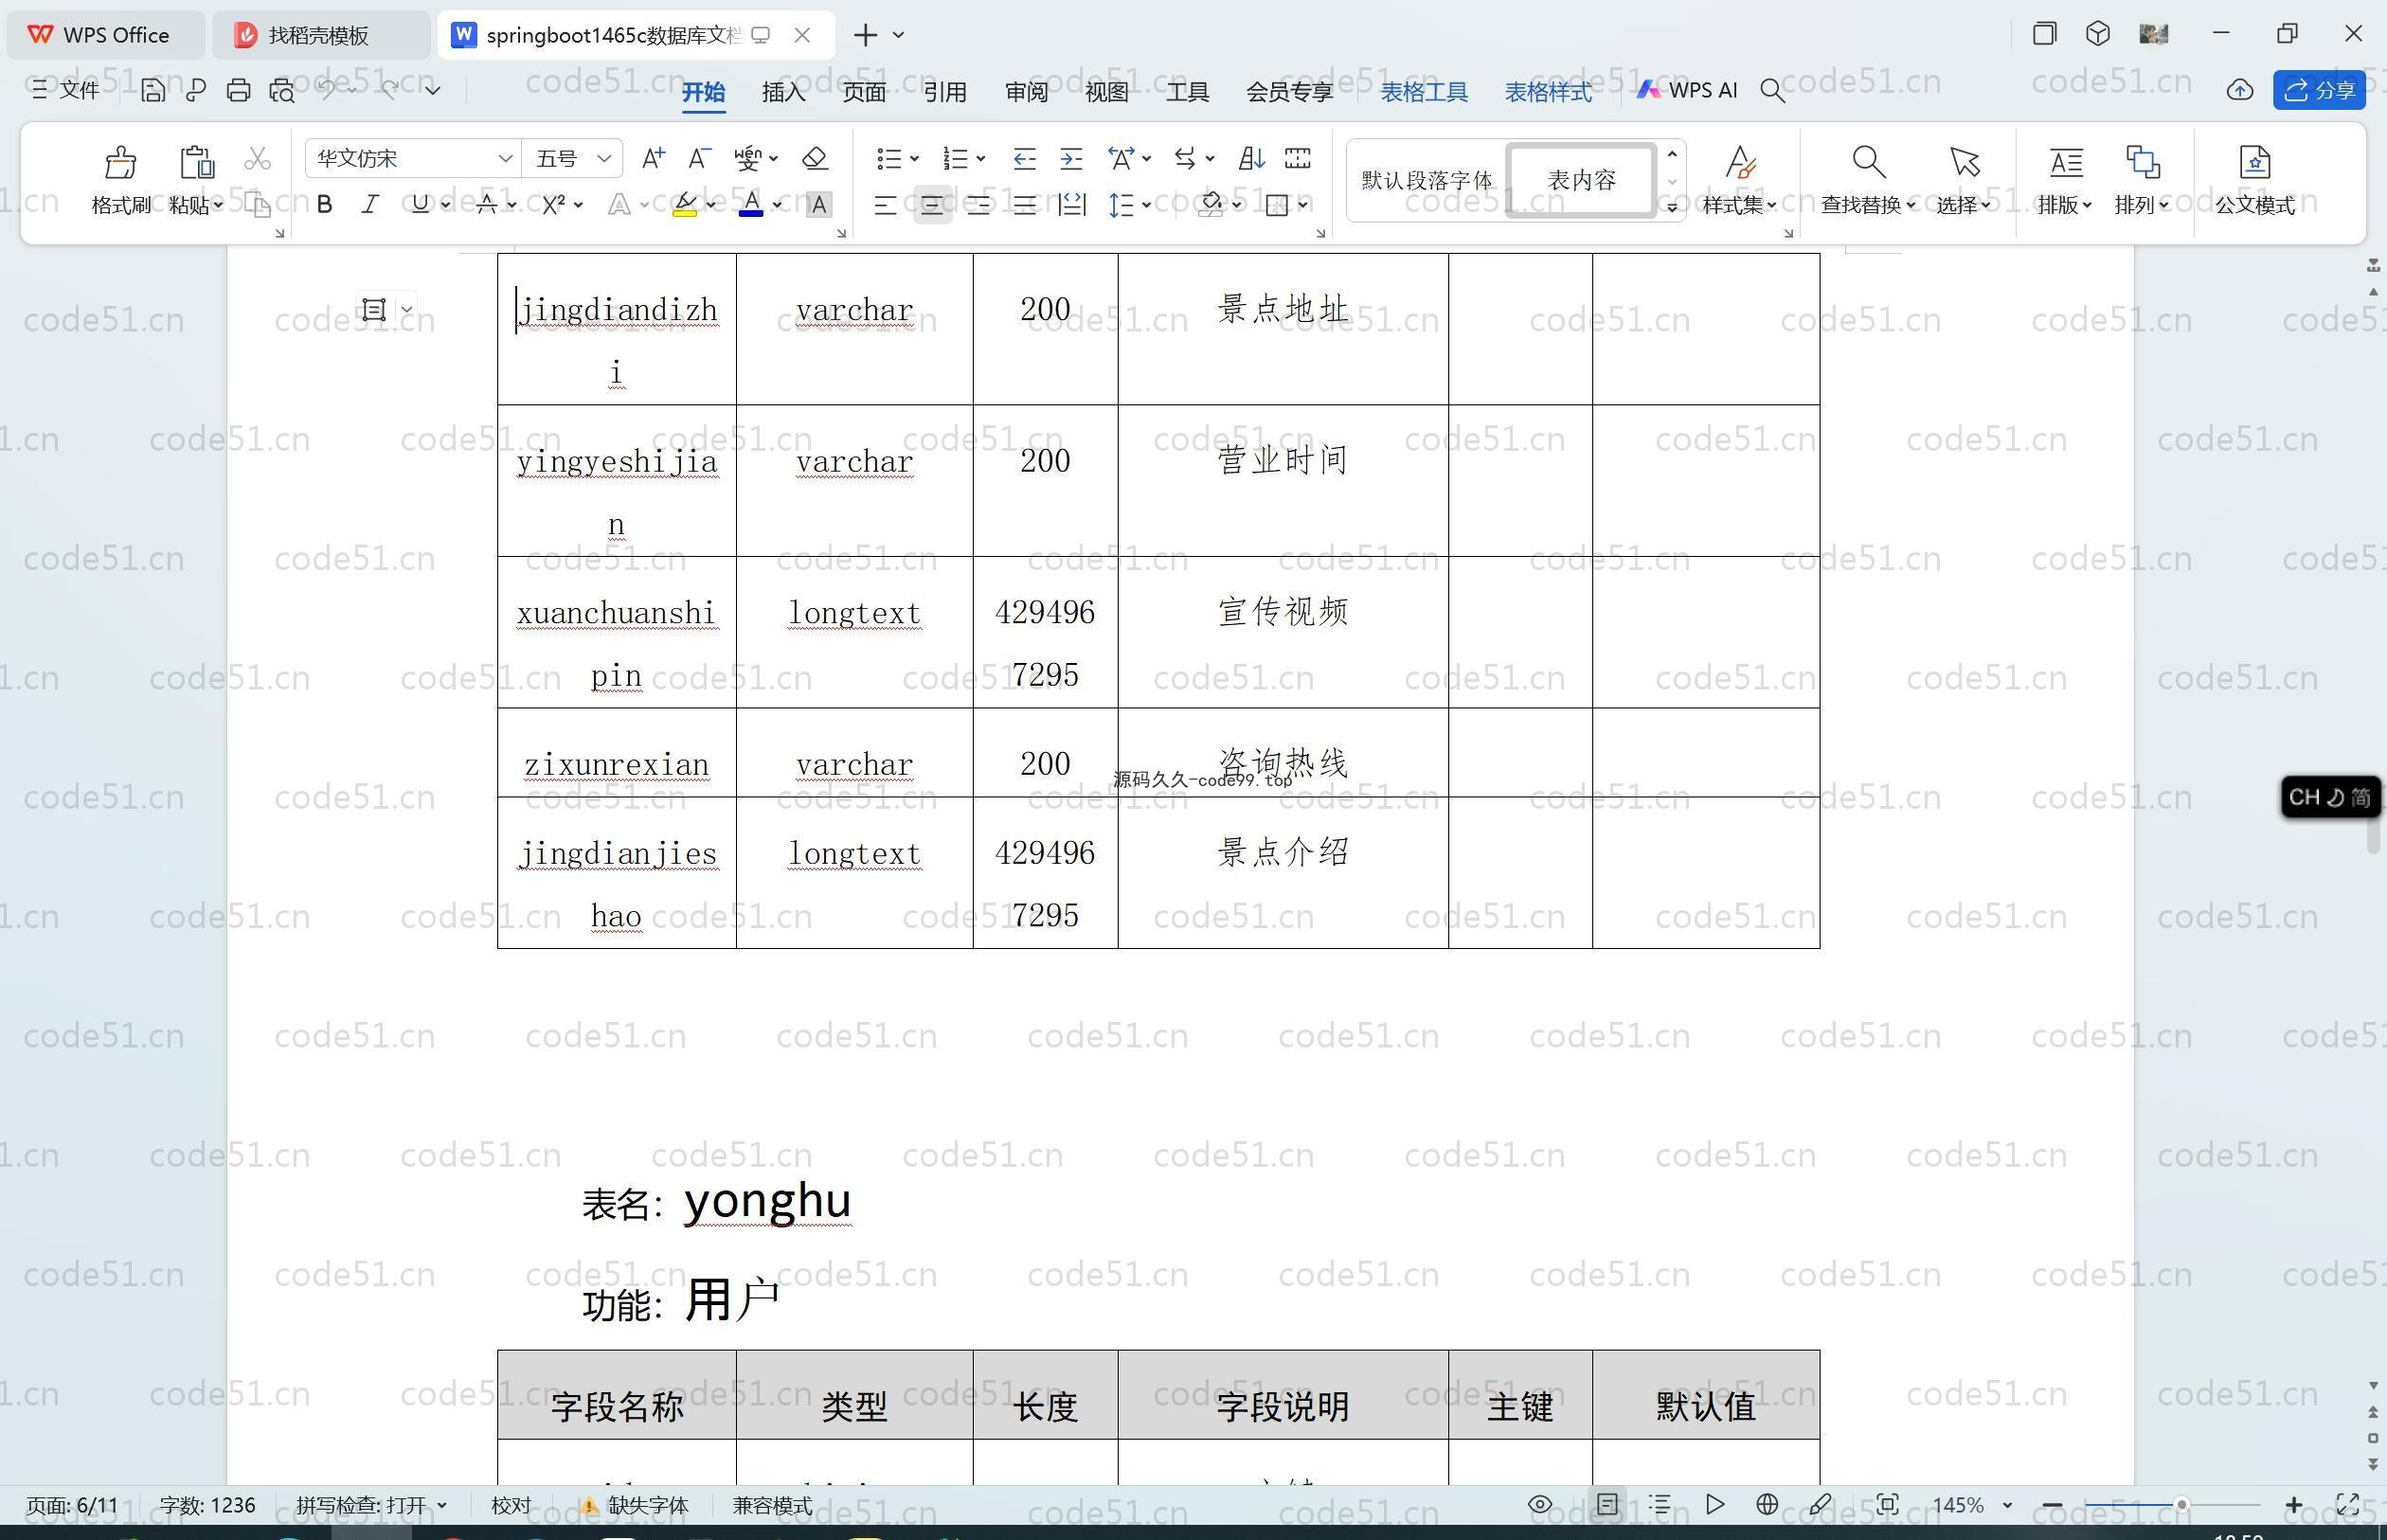This screenshot has height=1540, width=2387.
Task: Clear formatting with eraser icon
Action: (815, 158)
